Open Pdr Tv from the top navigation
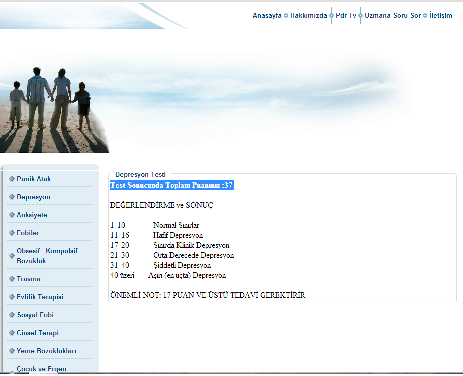 pyautogui.click(x=346, y=16)
